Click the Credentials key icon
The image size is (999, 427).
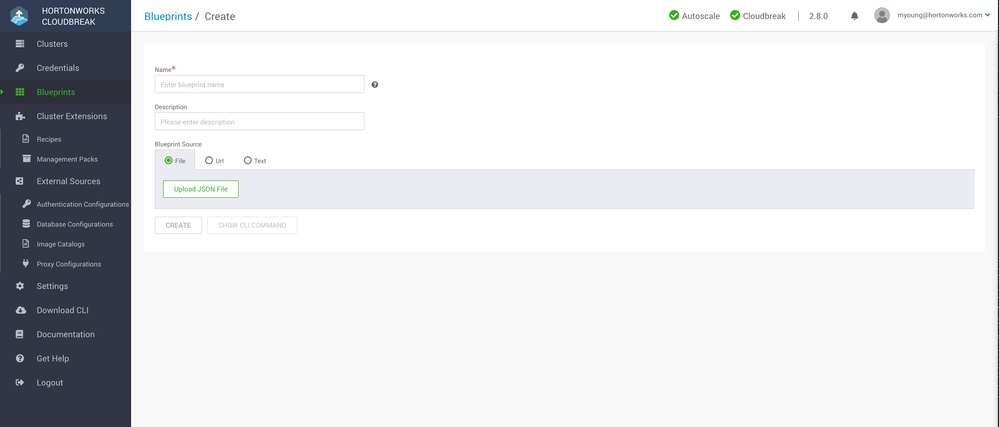[20, 68]
